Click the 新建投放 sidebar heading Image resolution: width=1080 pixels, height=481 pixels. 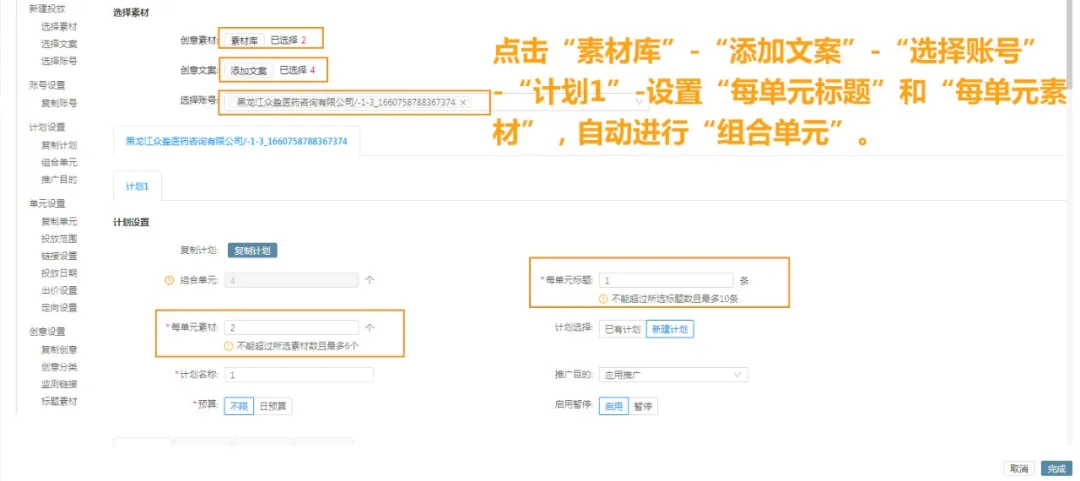[47, 9]
